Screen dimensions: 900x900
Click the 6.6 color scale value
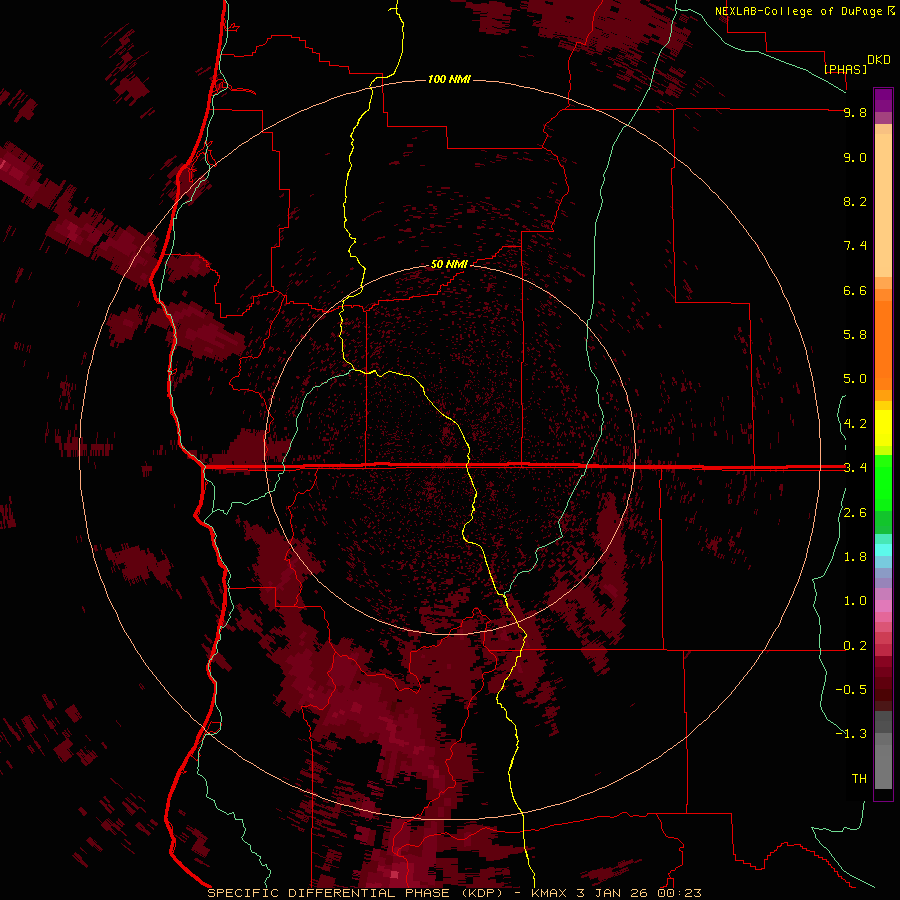[855, 290]
